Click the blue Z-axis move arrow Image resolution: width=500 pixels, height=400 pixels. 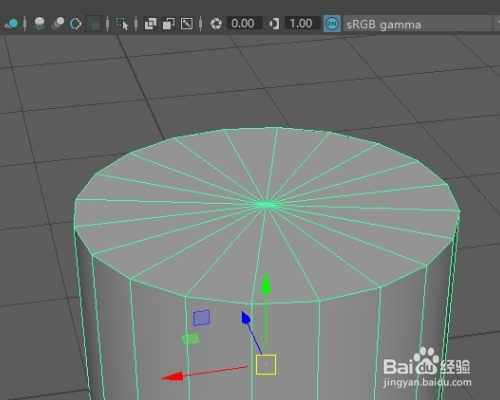(x=245, y=318)
